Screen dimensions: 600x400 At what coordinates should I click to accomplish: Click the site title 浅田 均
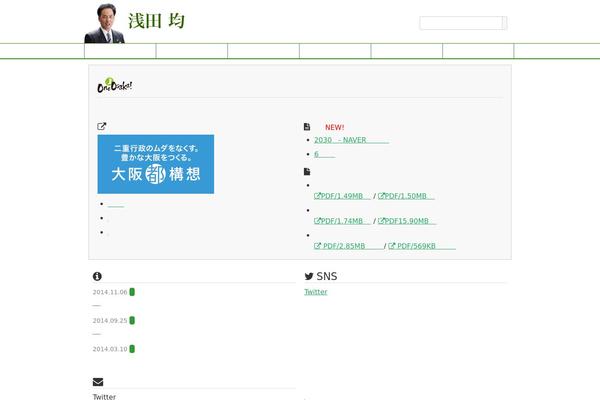point(157,21)
